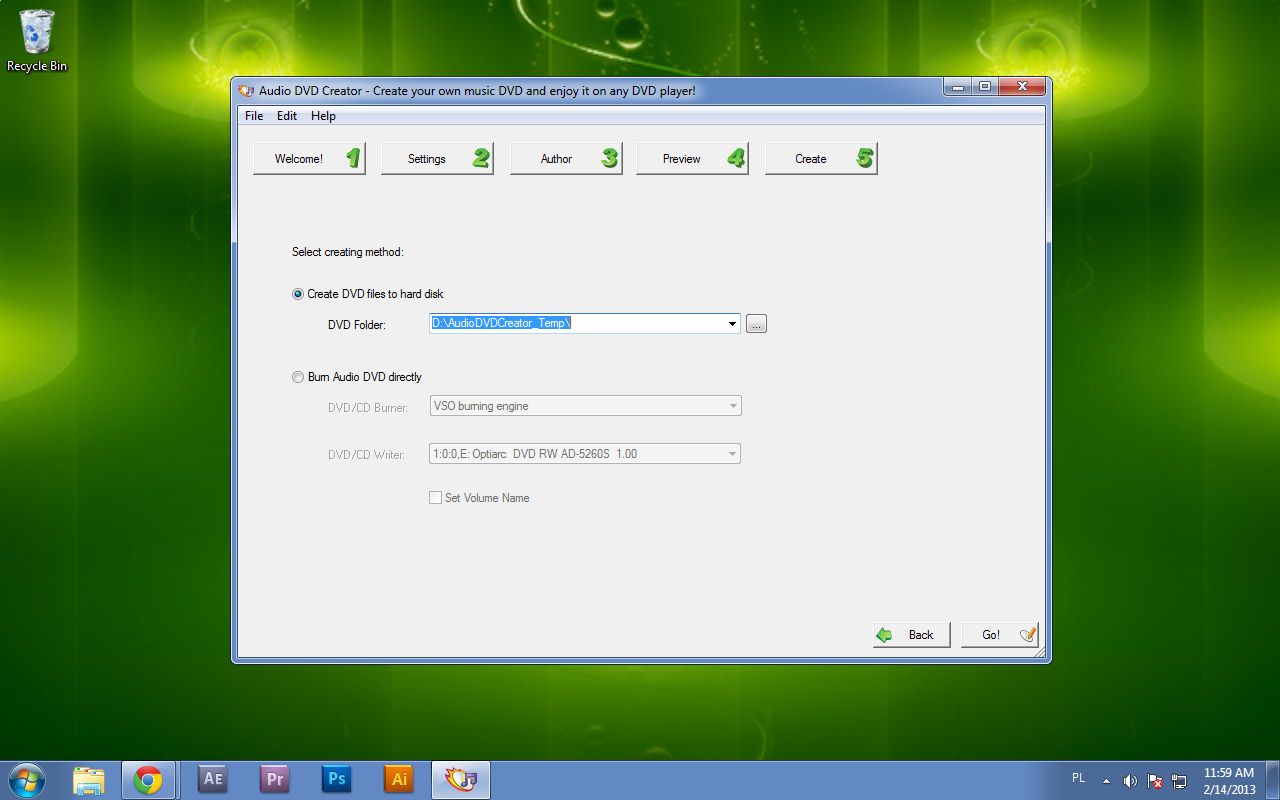This screenshot has width=1280, height=800.
Task: Click the Go! button
Action: [1000, 635]
